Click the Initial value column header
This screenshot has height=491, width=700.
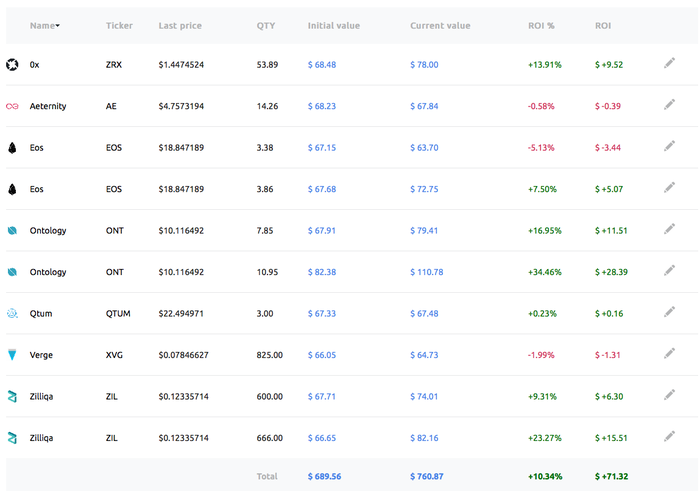click(334, 25)
